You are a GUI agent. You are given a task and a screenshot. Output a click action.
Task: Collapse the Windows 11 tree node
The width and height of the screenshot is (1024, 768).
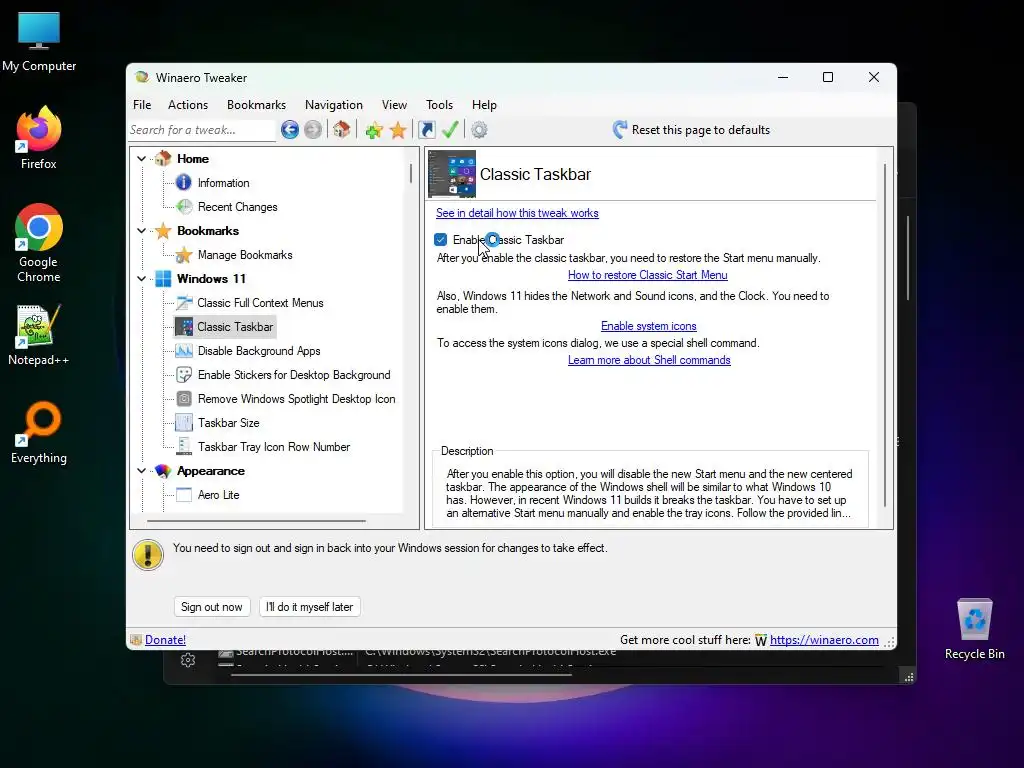click(141, 279)
